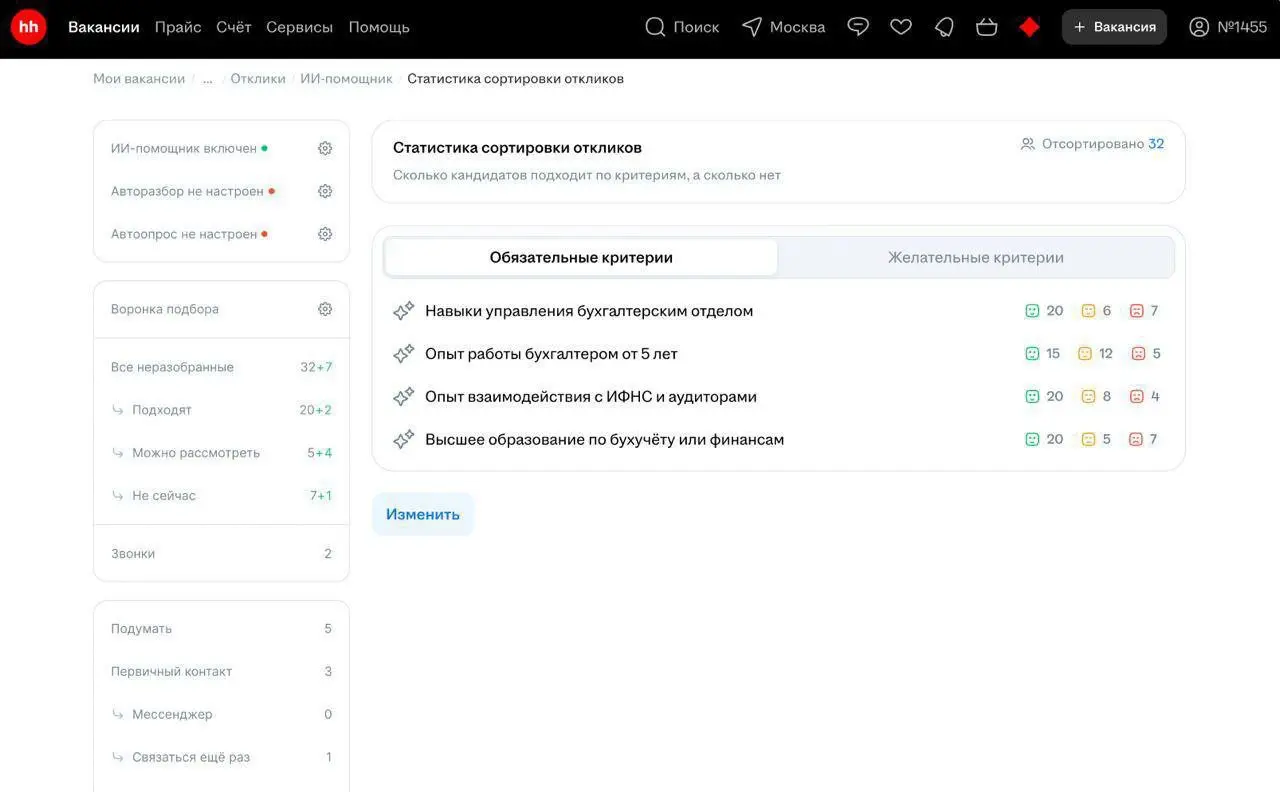Open search with the magnifier icon
This screenshot has width=1280, height=792.
tap(655, 27)
